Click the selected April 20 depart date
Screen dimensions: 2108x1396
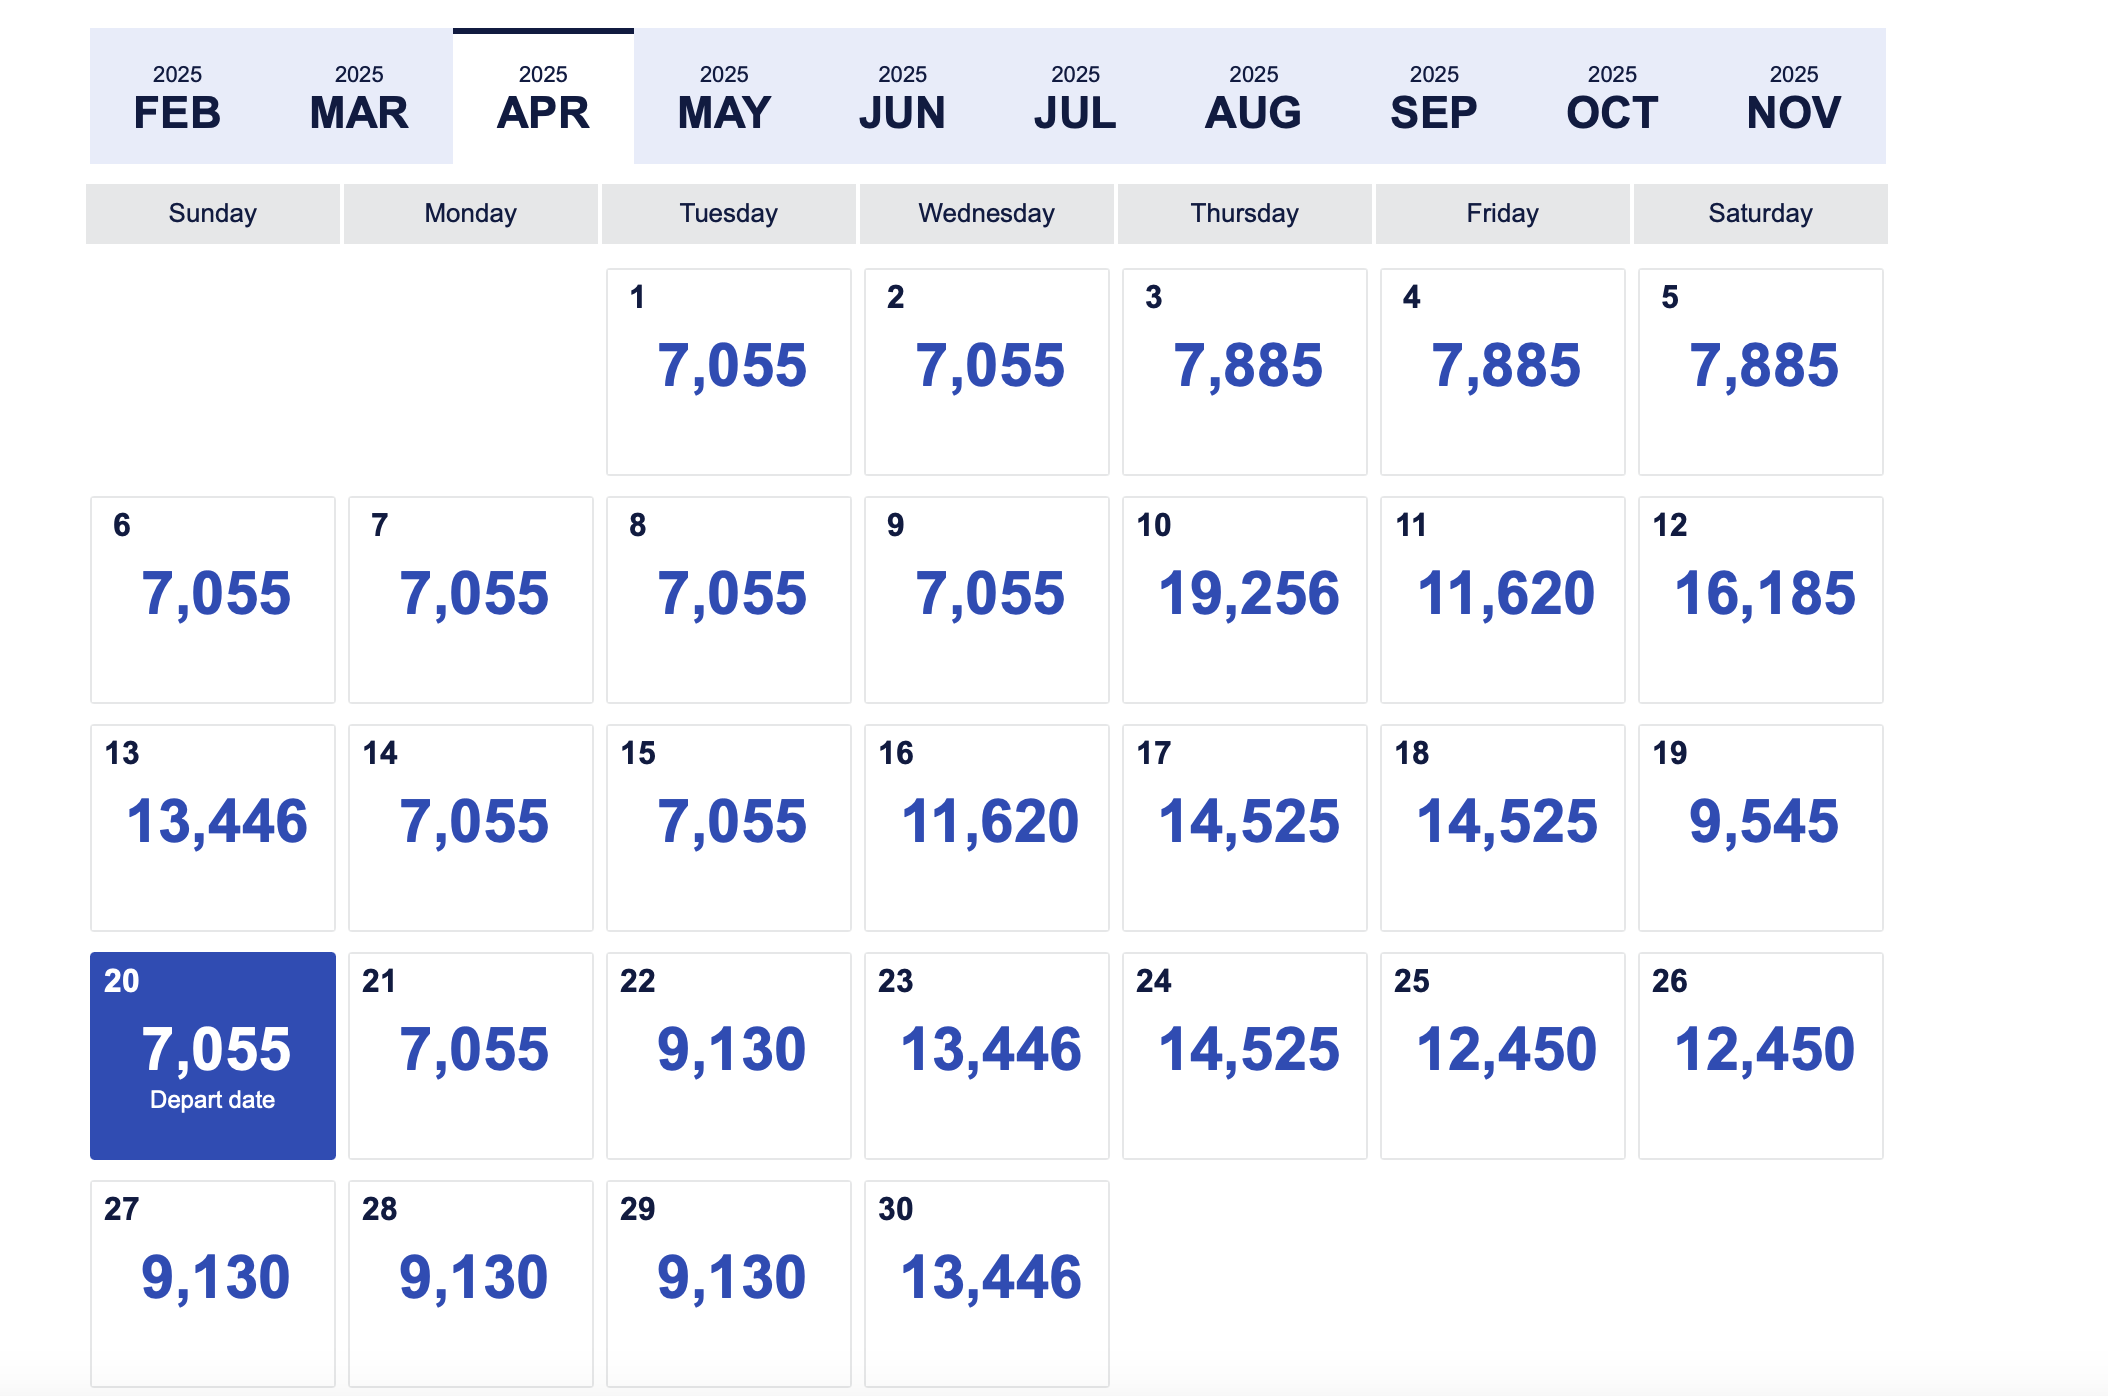213,1055
